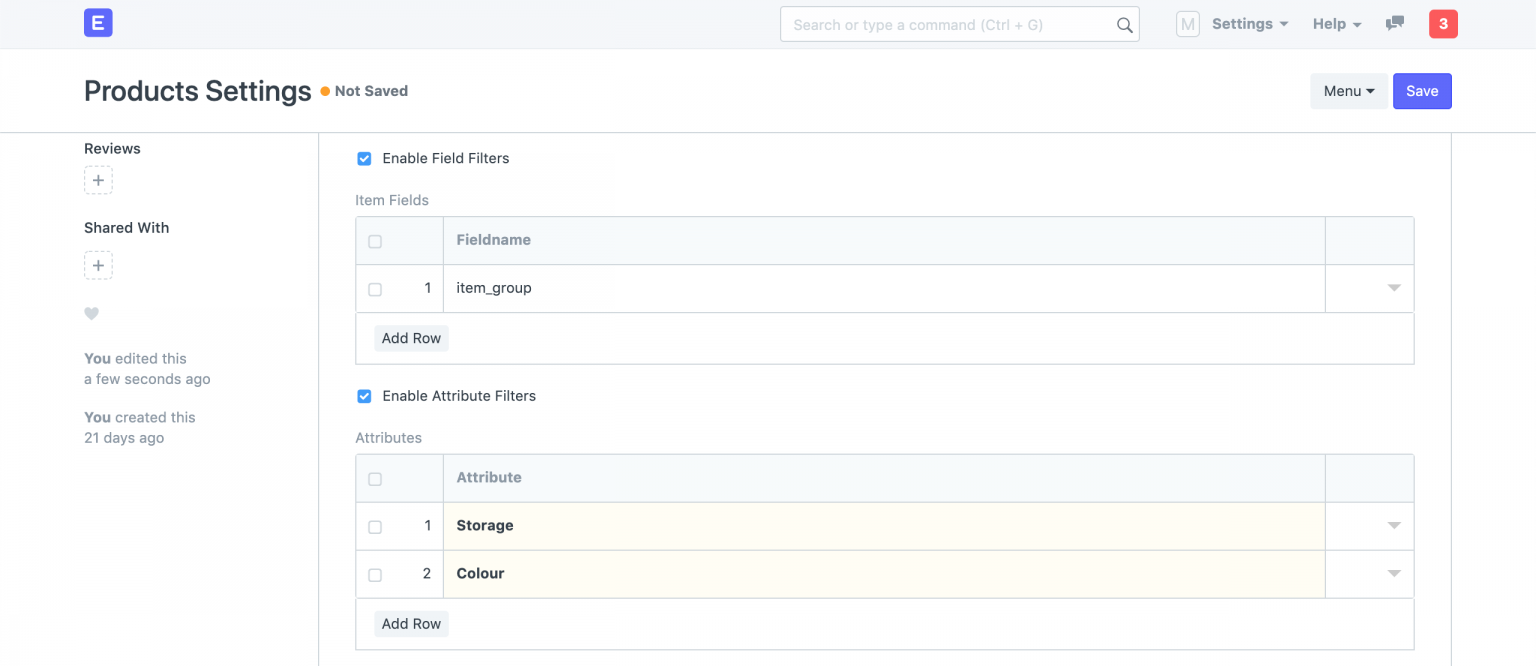
Task: Share the document via the plus icon under Shared With
Action: coord(97,265)
